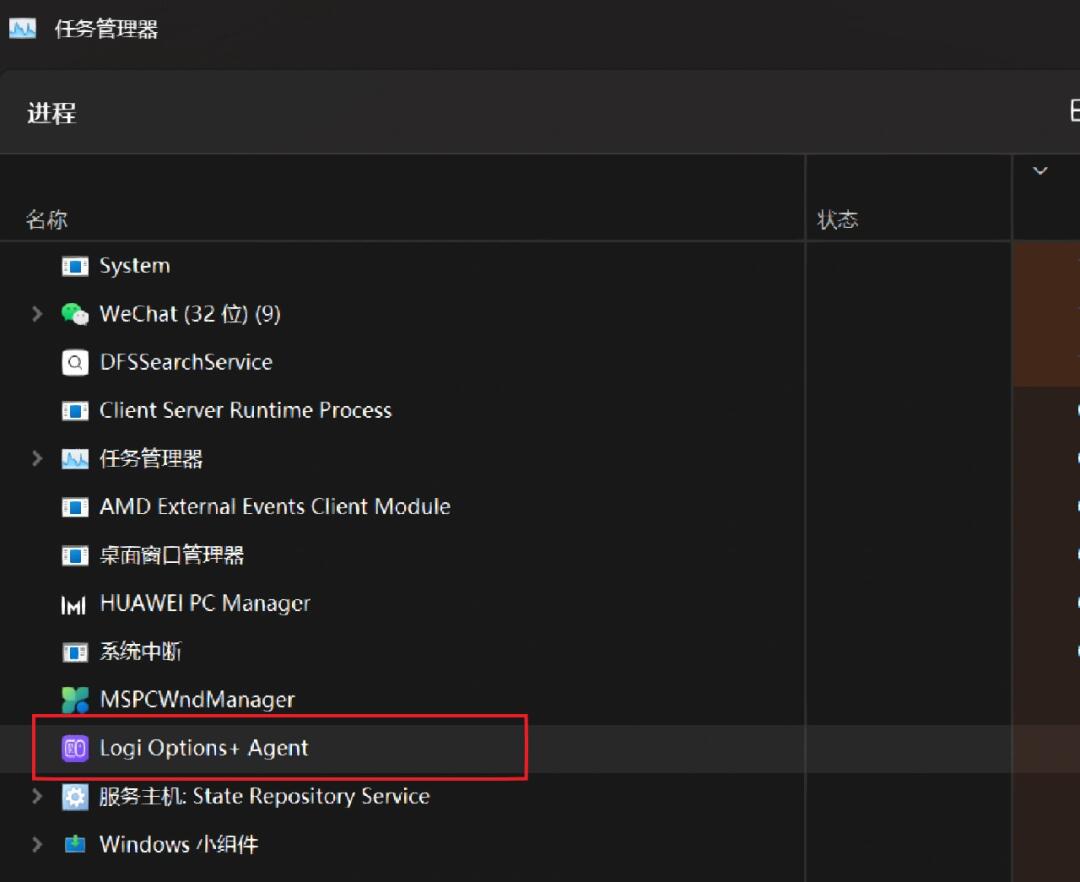
Task: Click the HUAWEI PC Manager icon
Action: (74, 605)
